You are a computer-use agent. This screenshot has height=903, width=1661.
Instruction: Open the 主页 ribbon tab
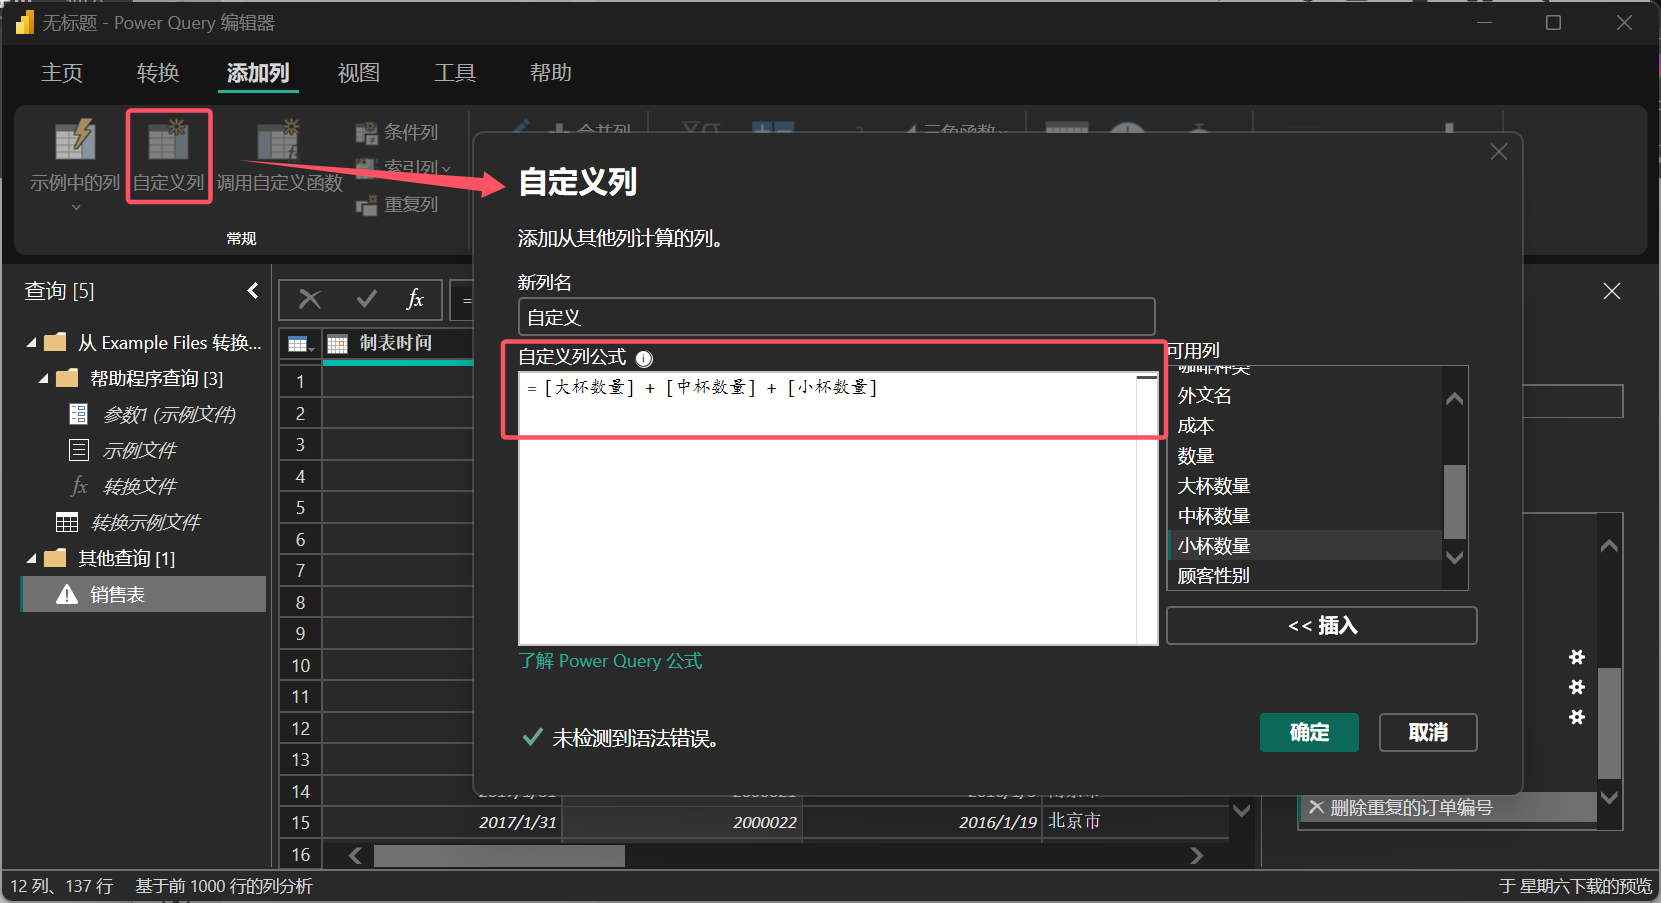pos(62,72)
